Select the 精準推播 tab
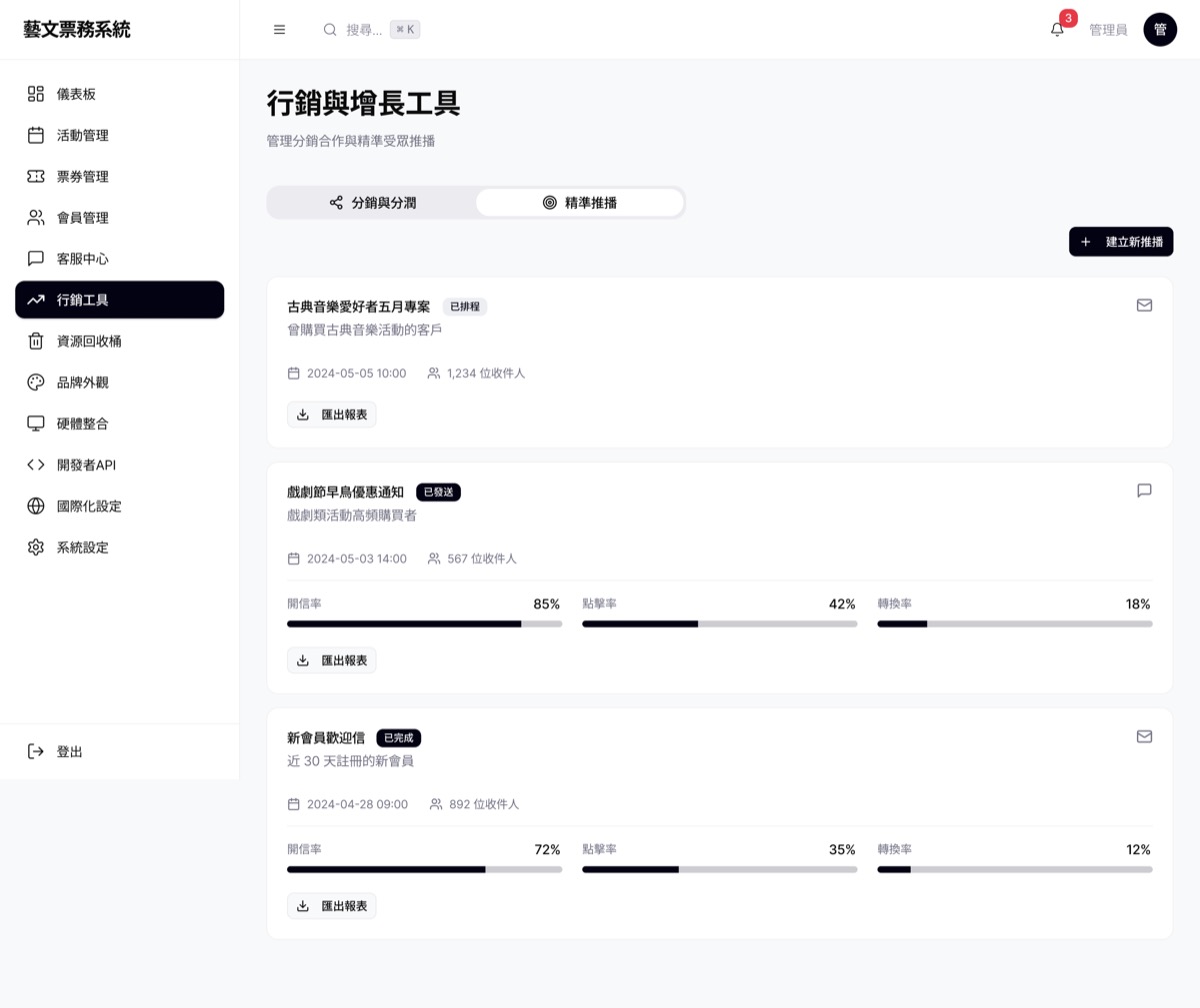 click(x=580, y=202)
